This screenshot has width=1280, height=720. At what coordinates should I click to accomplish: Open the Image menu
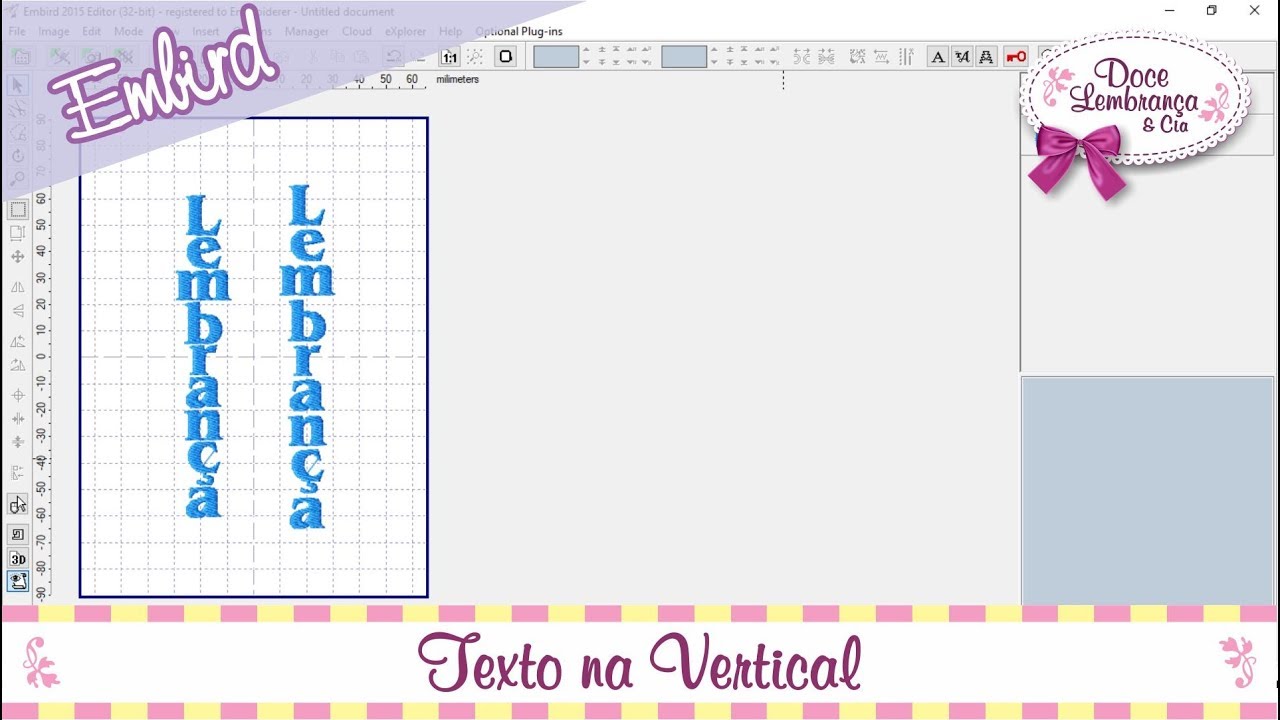[54, 31]
